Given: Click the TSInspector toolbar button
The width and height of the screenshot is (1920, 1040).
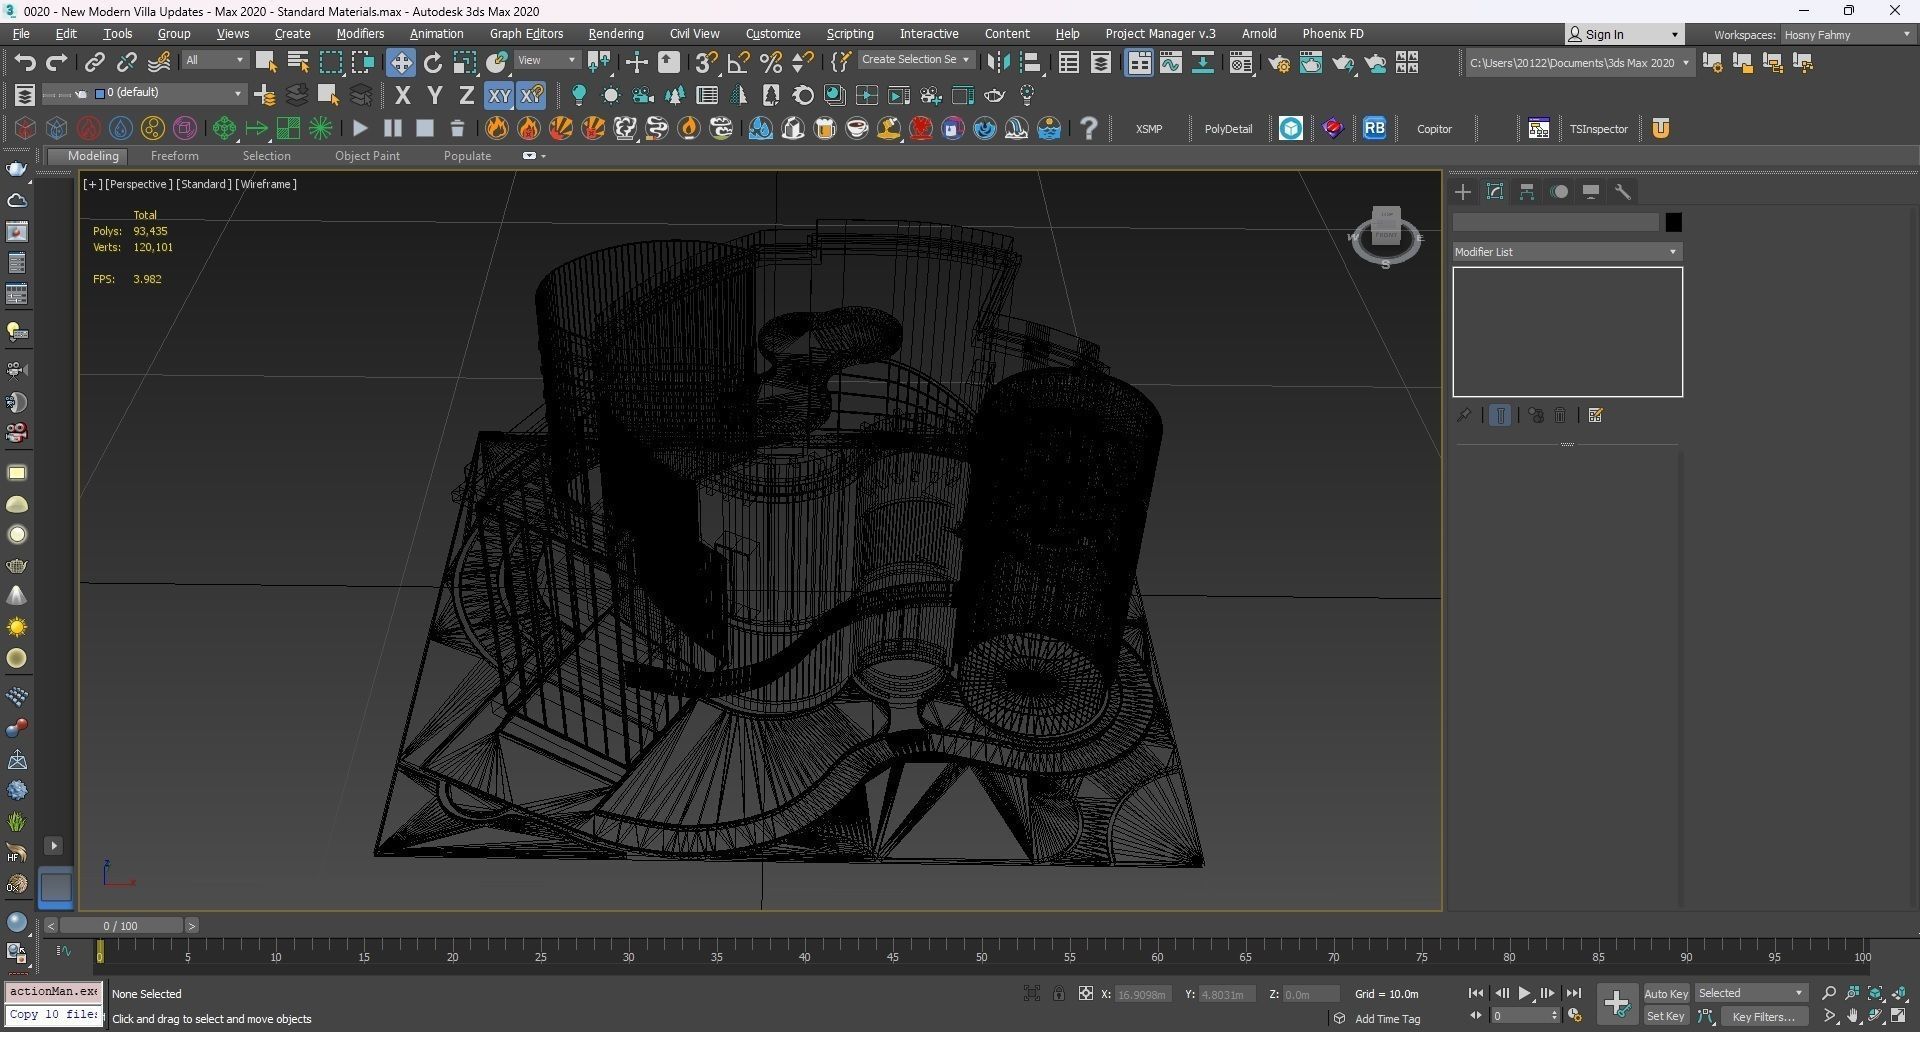Looking at the screenshot, I should (x=1598, y=129).
